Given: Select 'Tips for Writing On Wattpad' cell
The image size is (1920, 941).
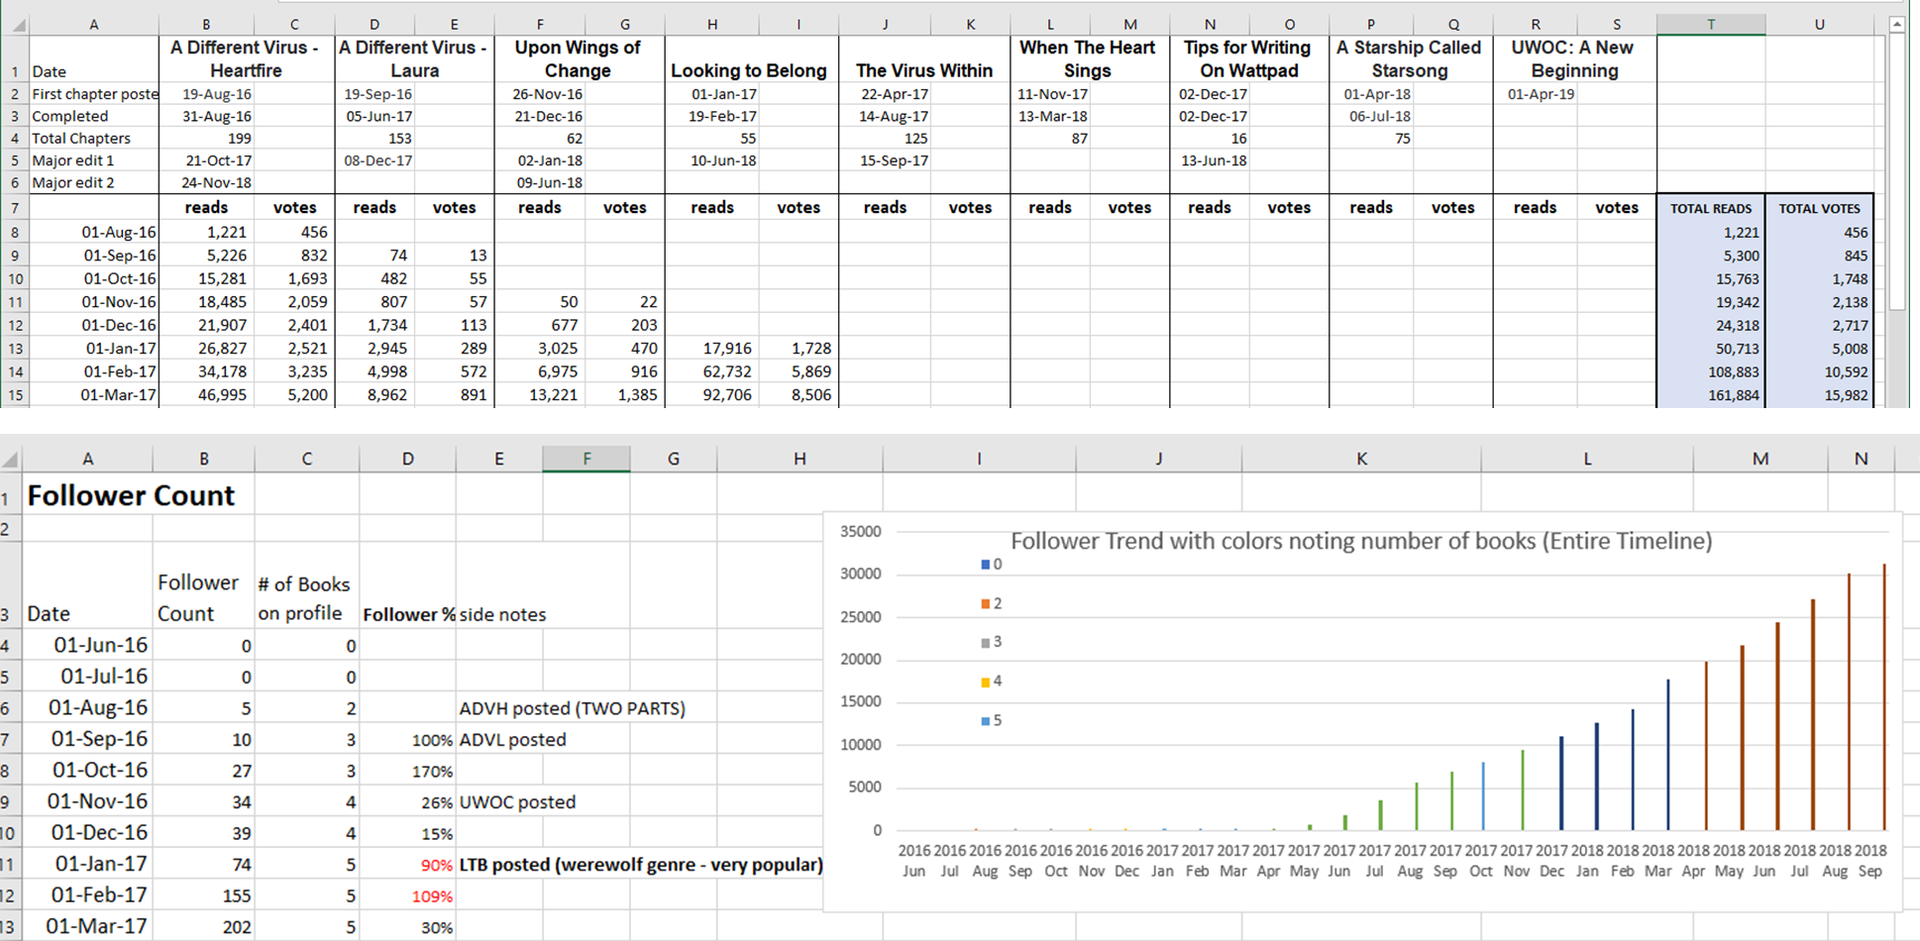Looking at the screenshot, I should pyautogui.click(x=1249, y=59).
